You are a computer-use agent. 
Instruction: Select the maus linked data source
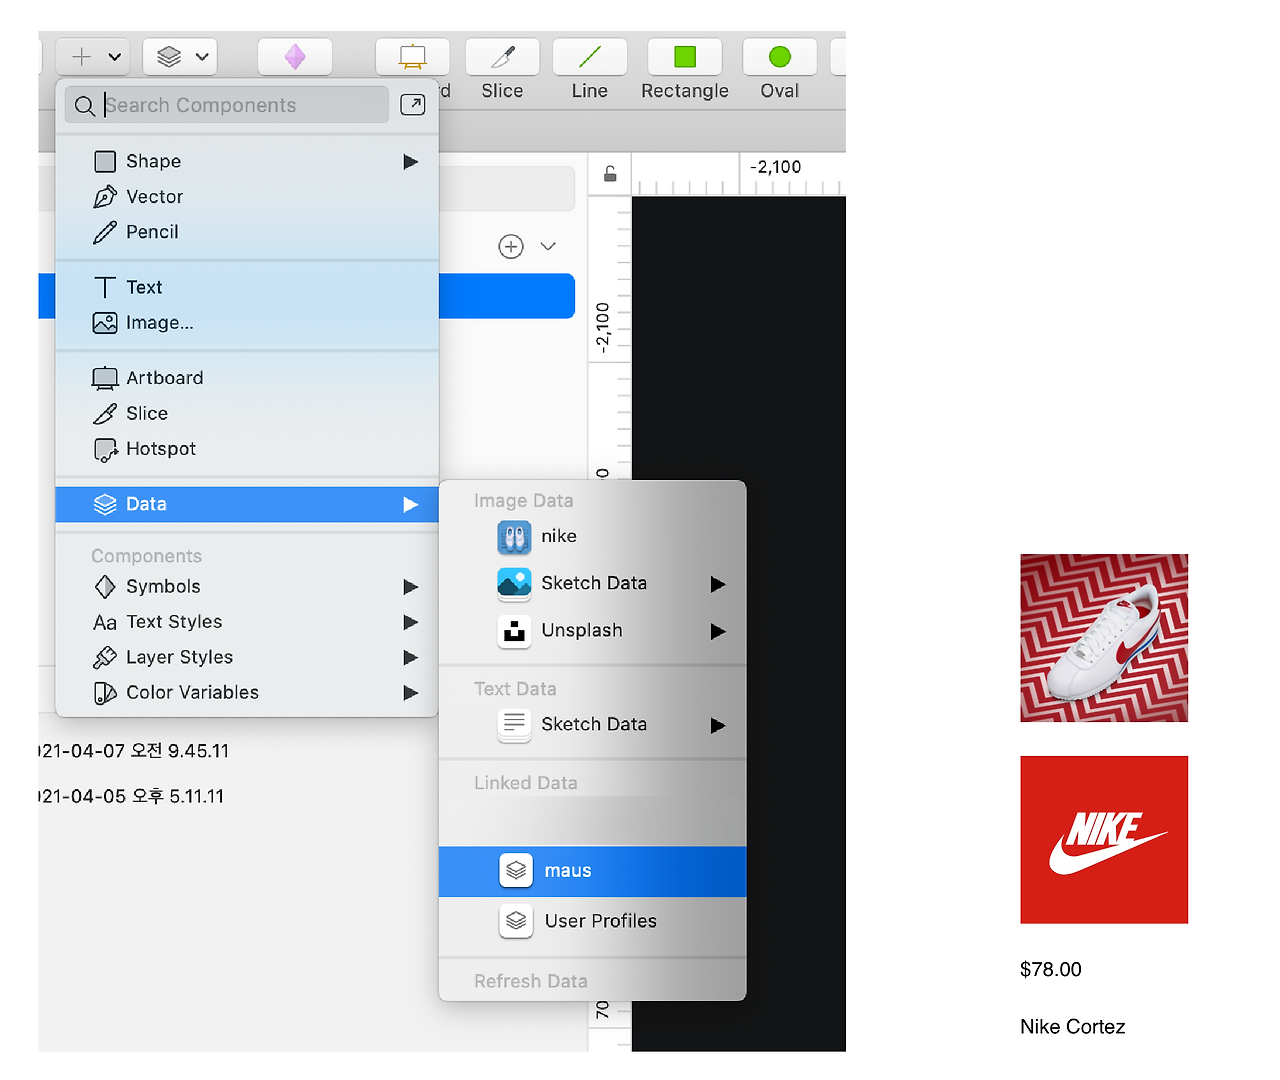(592, 871)
